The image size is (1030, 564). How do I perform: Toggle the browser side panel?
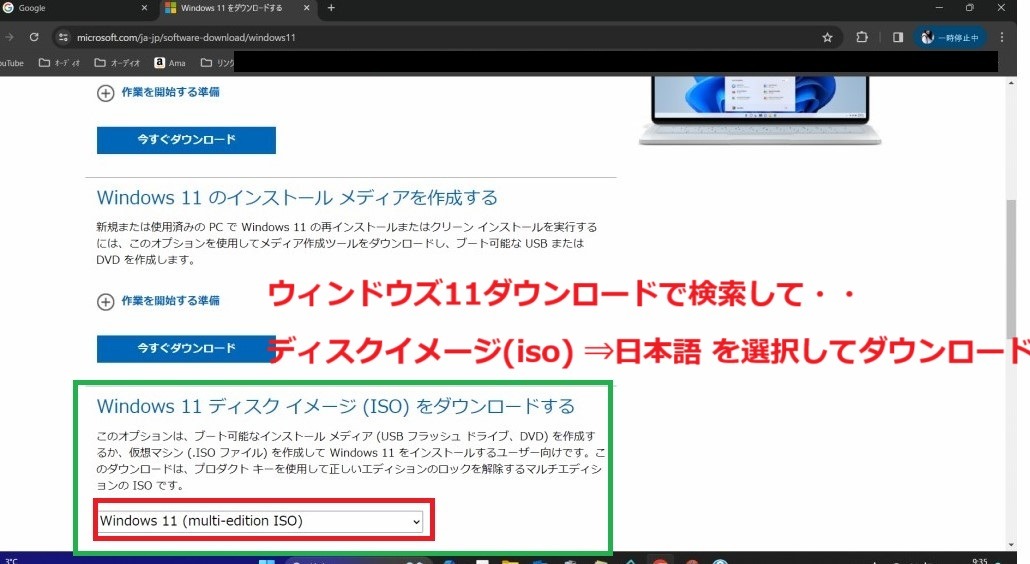point(898,37)
